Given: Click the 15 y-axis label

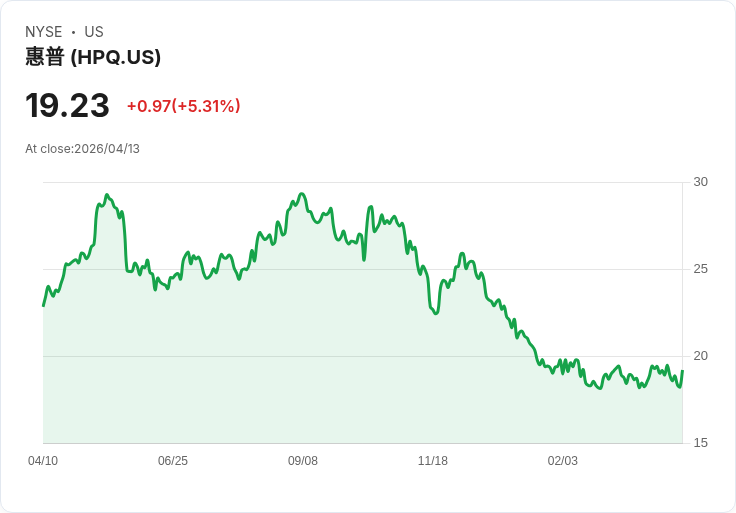Looking at the screenshot, I should [x=701, y=443].
